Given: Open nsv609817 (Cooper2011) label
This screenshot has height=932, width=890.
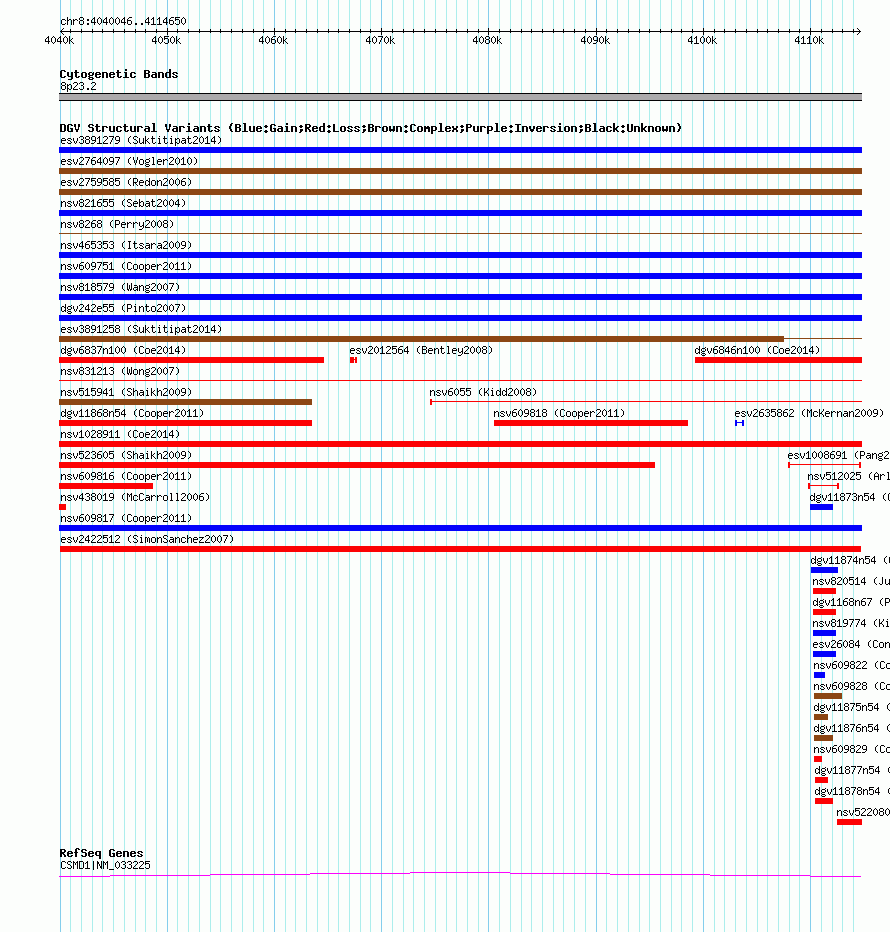Looking at the screenshot, I should 126,518.
